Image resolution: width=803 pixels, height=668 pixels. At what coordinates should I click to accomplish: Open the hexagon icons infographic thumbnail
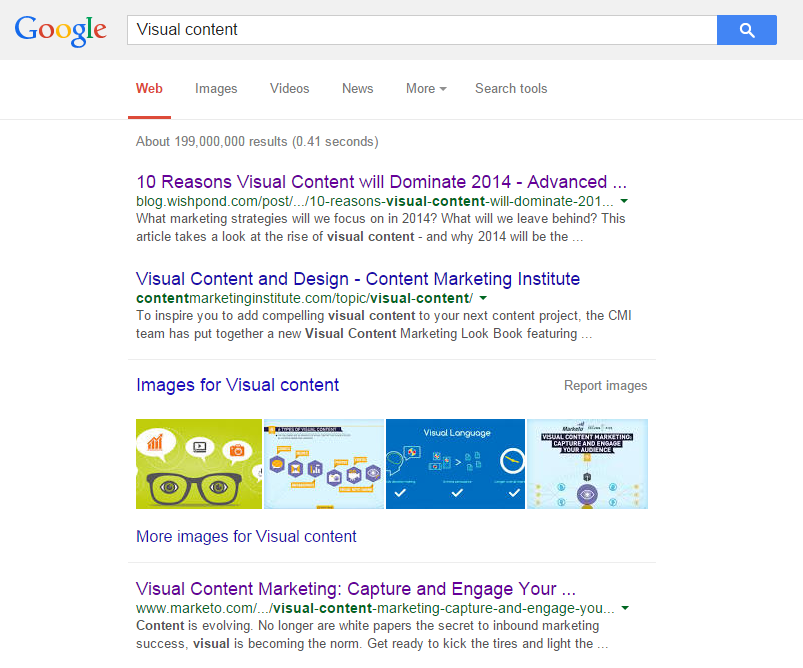(324, 464)
